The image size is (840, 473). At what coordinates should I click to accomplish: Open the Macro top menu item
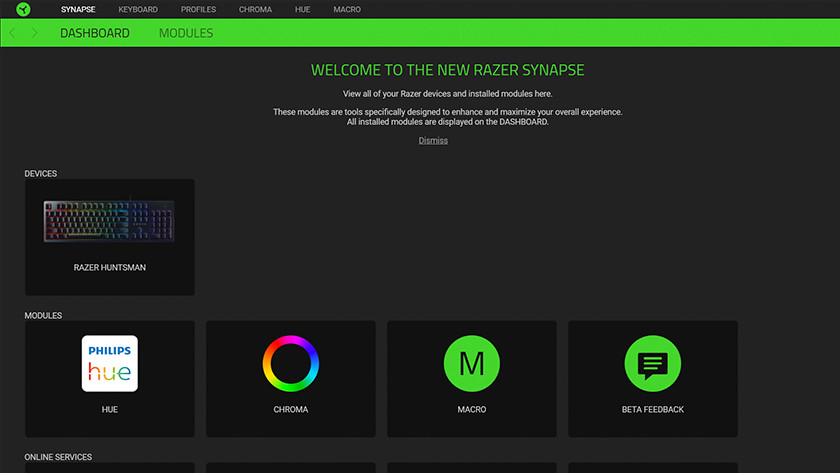click(347, 10)
